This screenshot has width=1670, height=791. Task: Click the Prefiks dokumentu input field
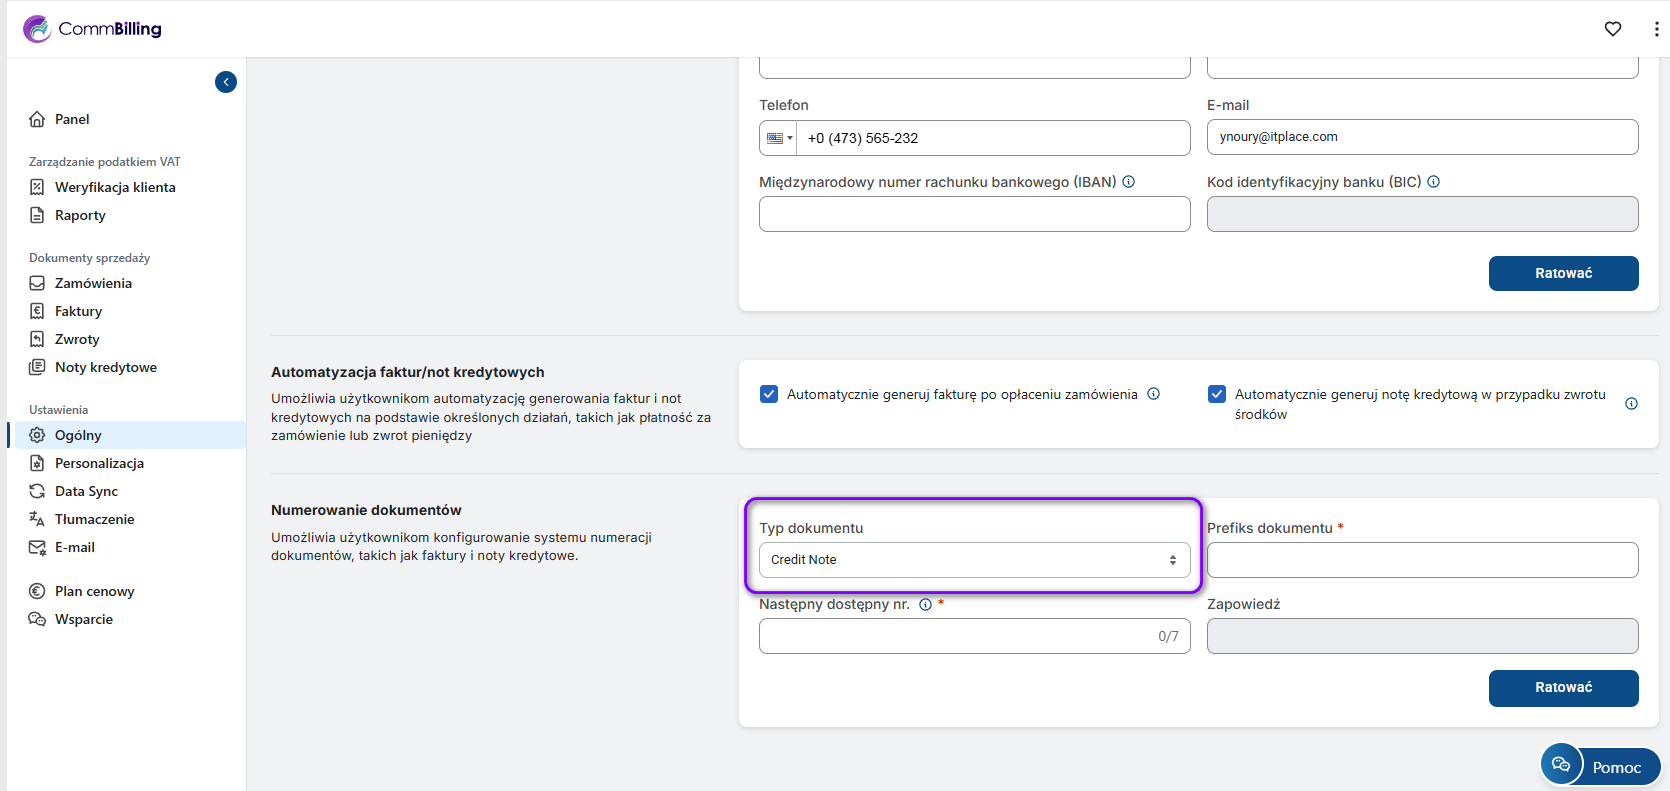pos(1422,560)
